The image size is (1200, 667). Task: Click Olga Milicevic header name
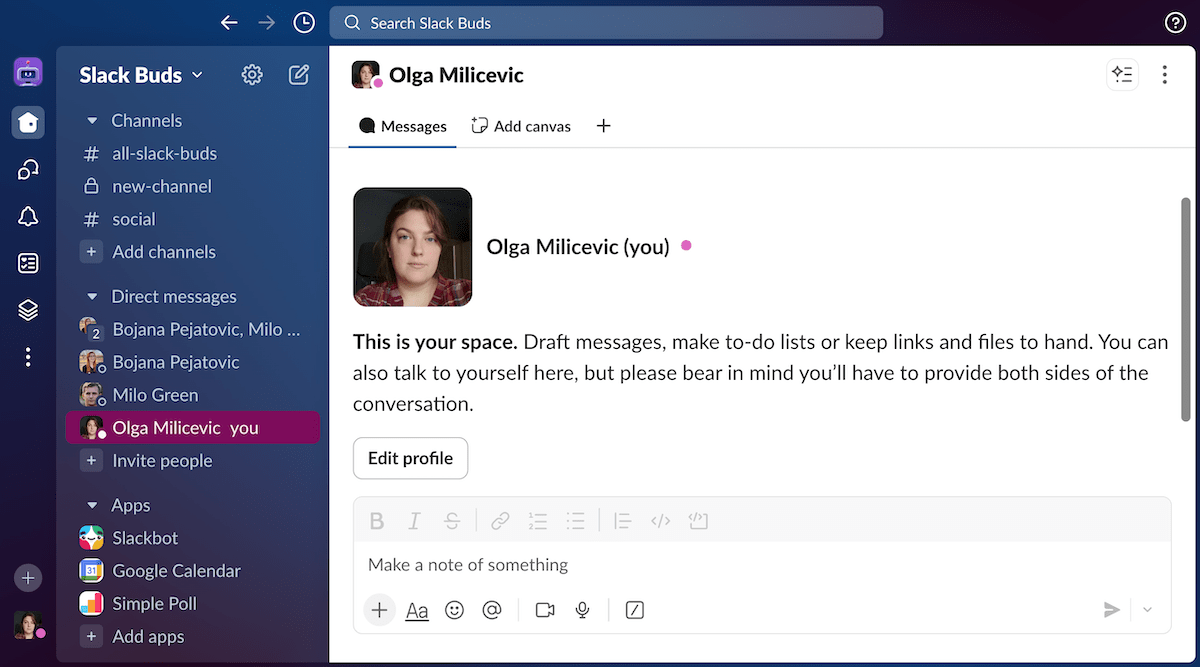[456, 75]
